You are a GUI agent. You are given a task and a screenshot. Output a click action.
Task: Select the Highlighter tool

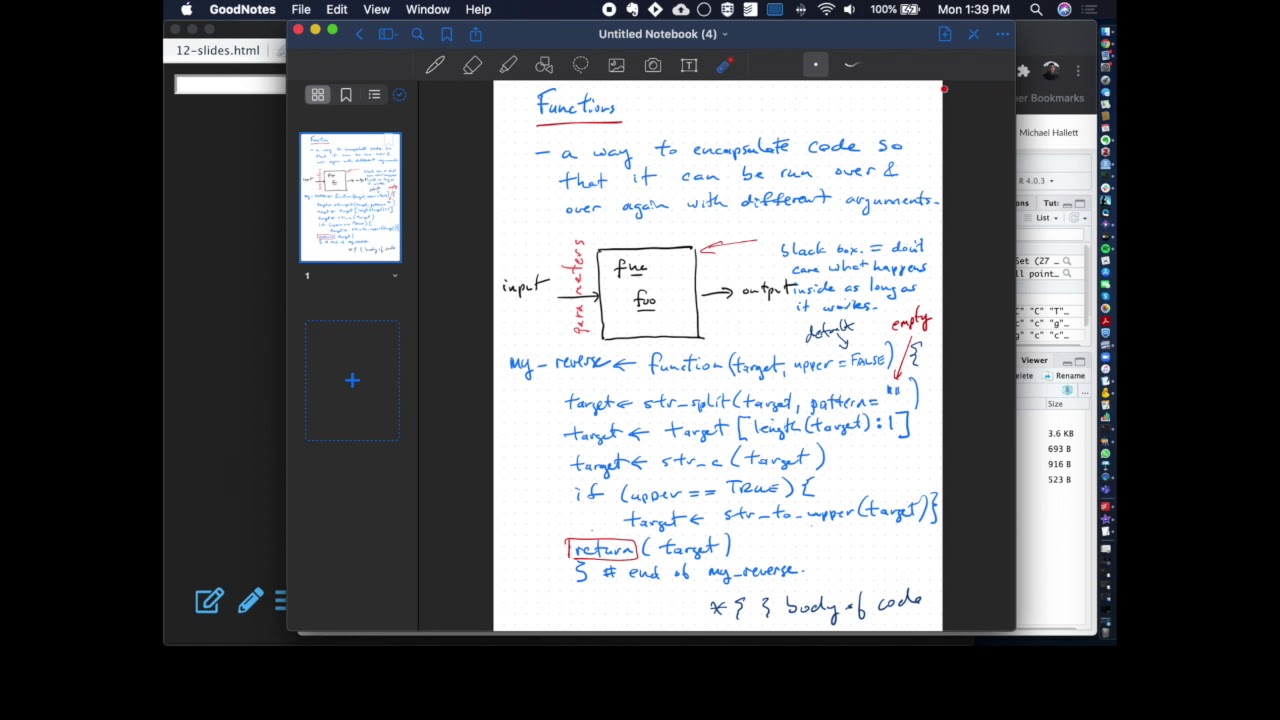pos(508,65)
